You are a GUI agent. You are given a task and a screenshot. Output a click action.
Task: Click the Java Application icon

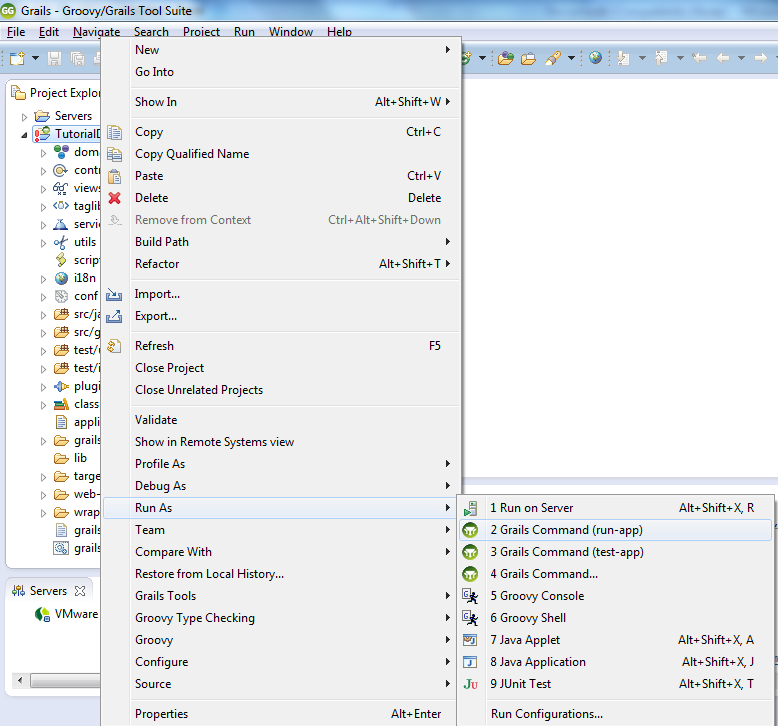point(470,662)
